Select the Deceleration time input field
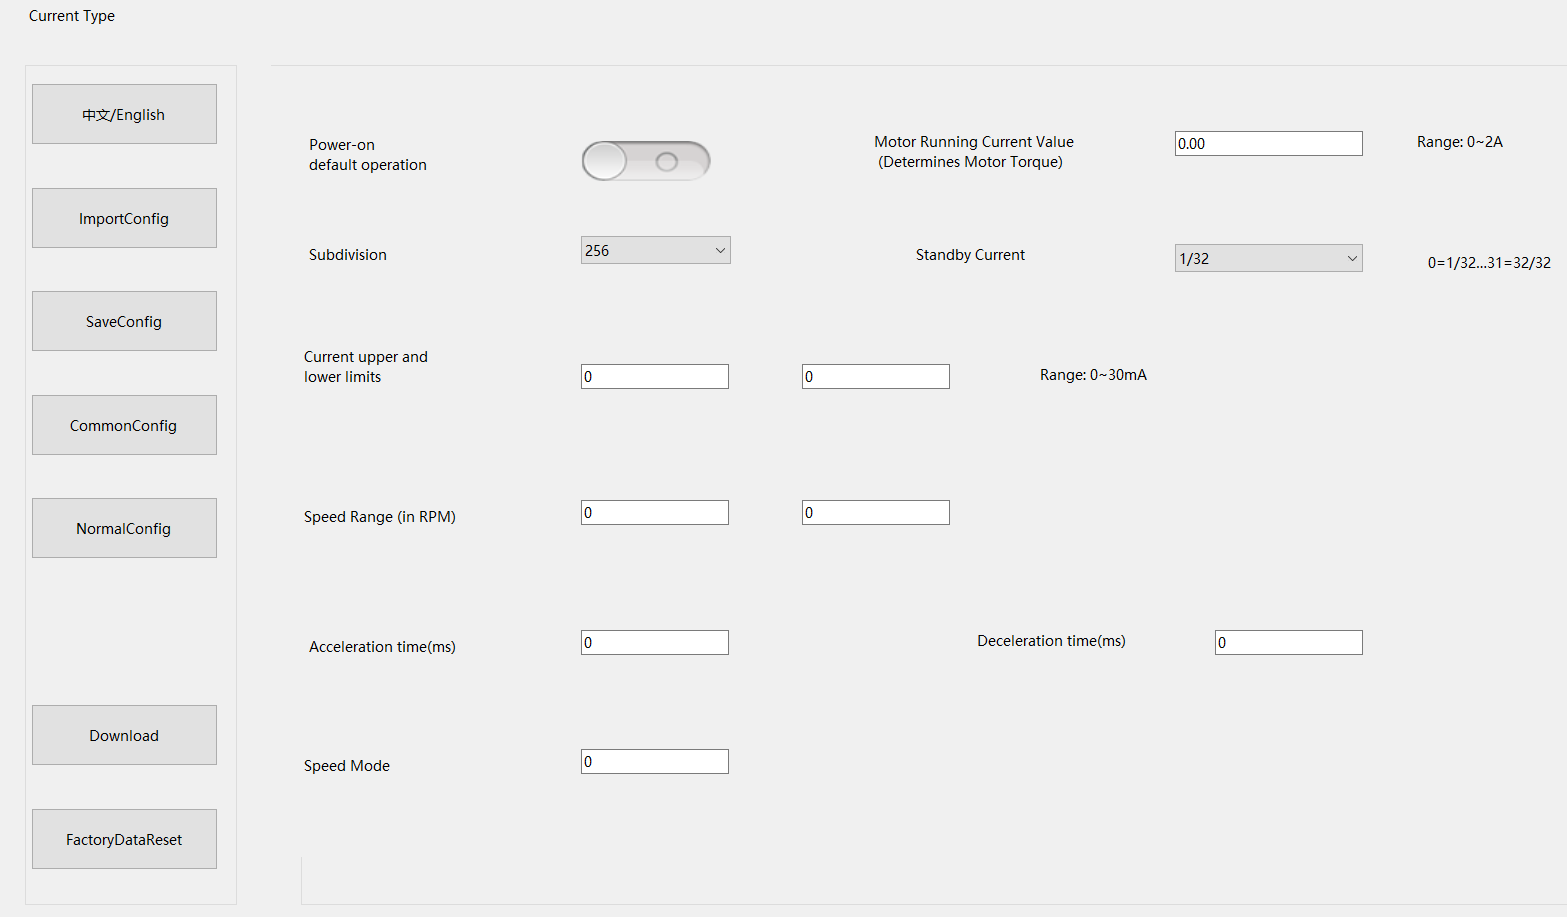Screen dimensions: 1567x917 point(1288,642)
